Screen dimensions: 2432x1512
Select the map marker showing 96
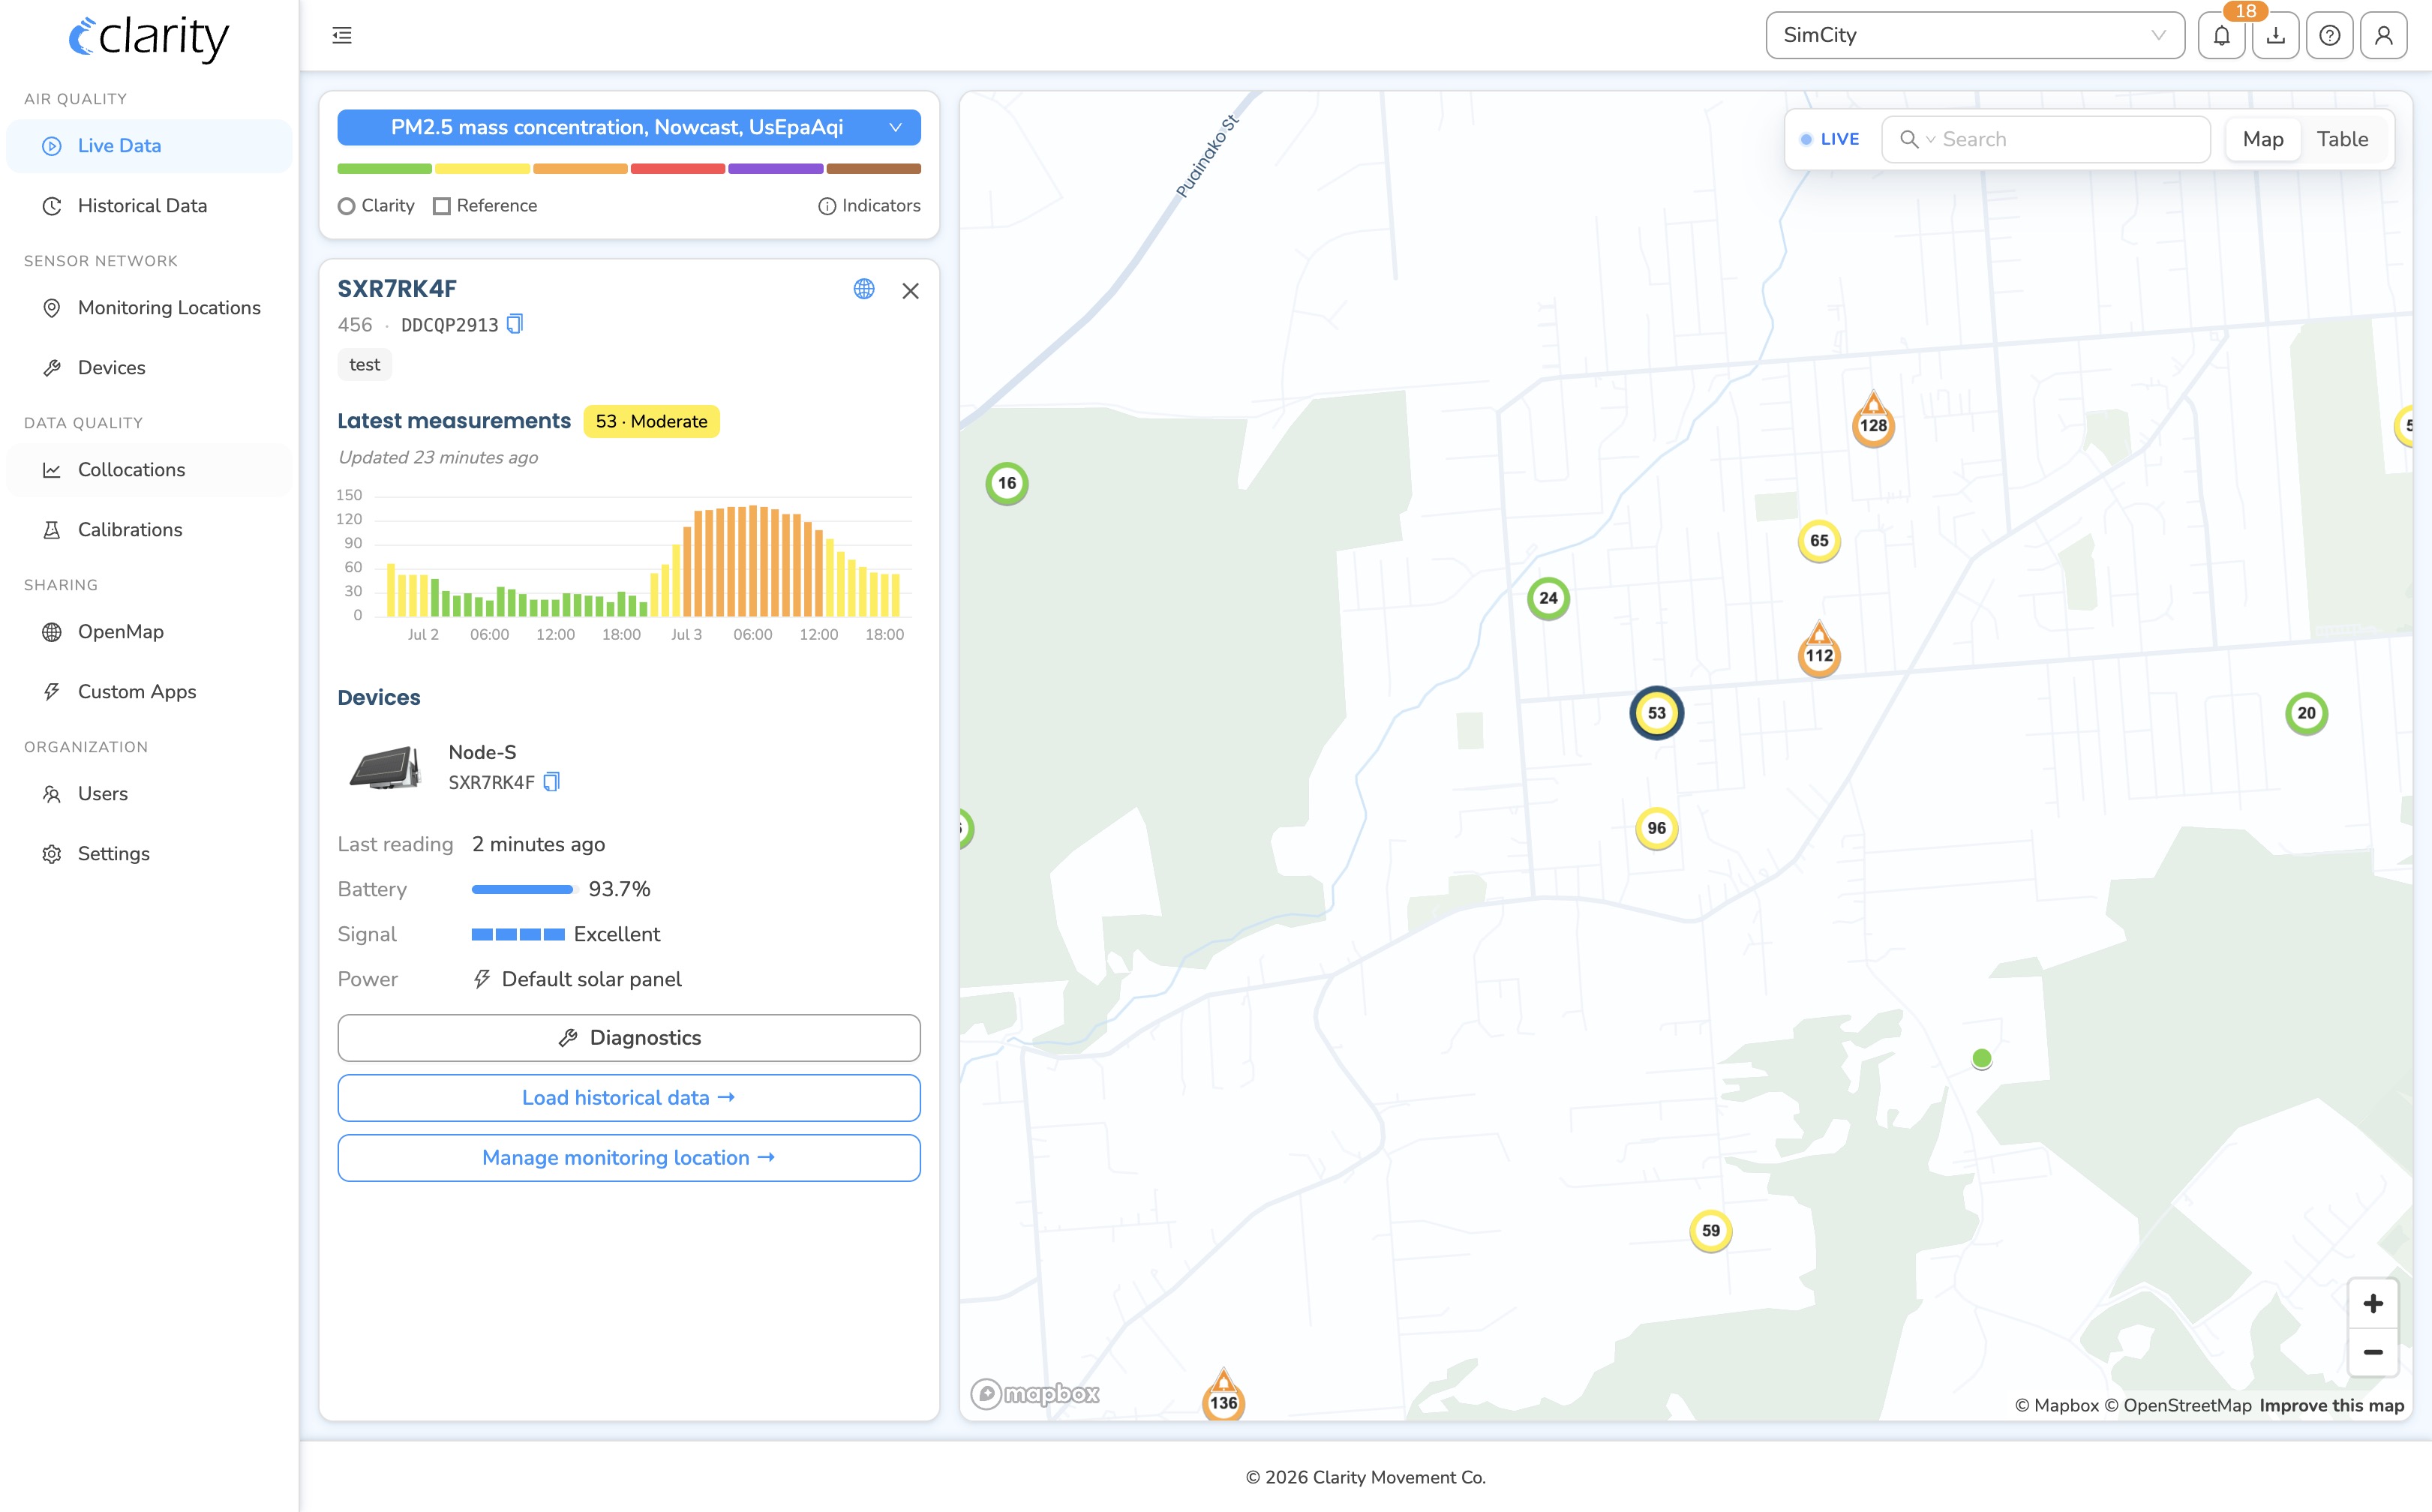[1656, 828]
